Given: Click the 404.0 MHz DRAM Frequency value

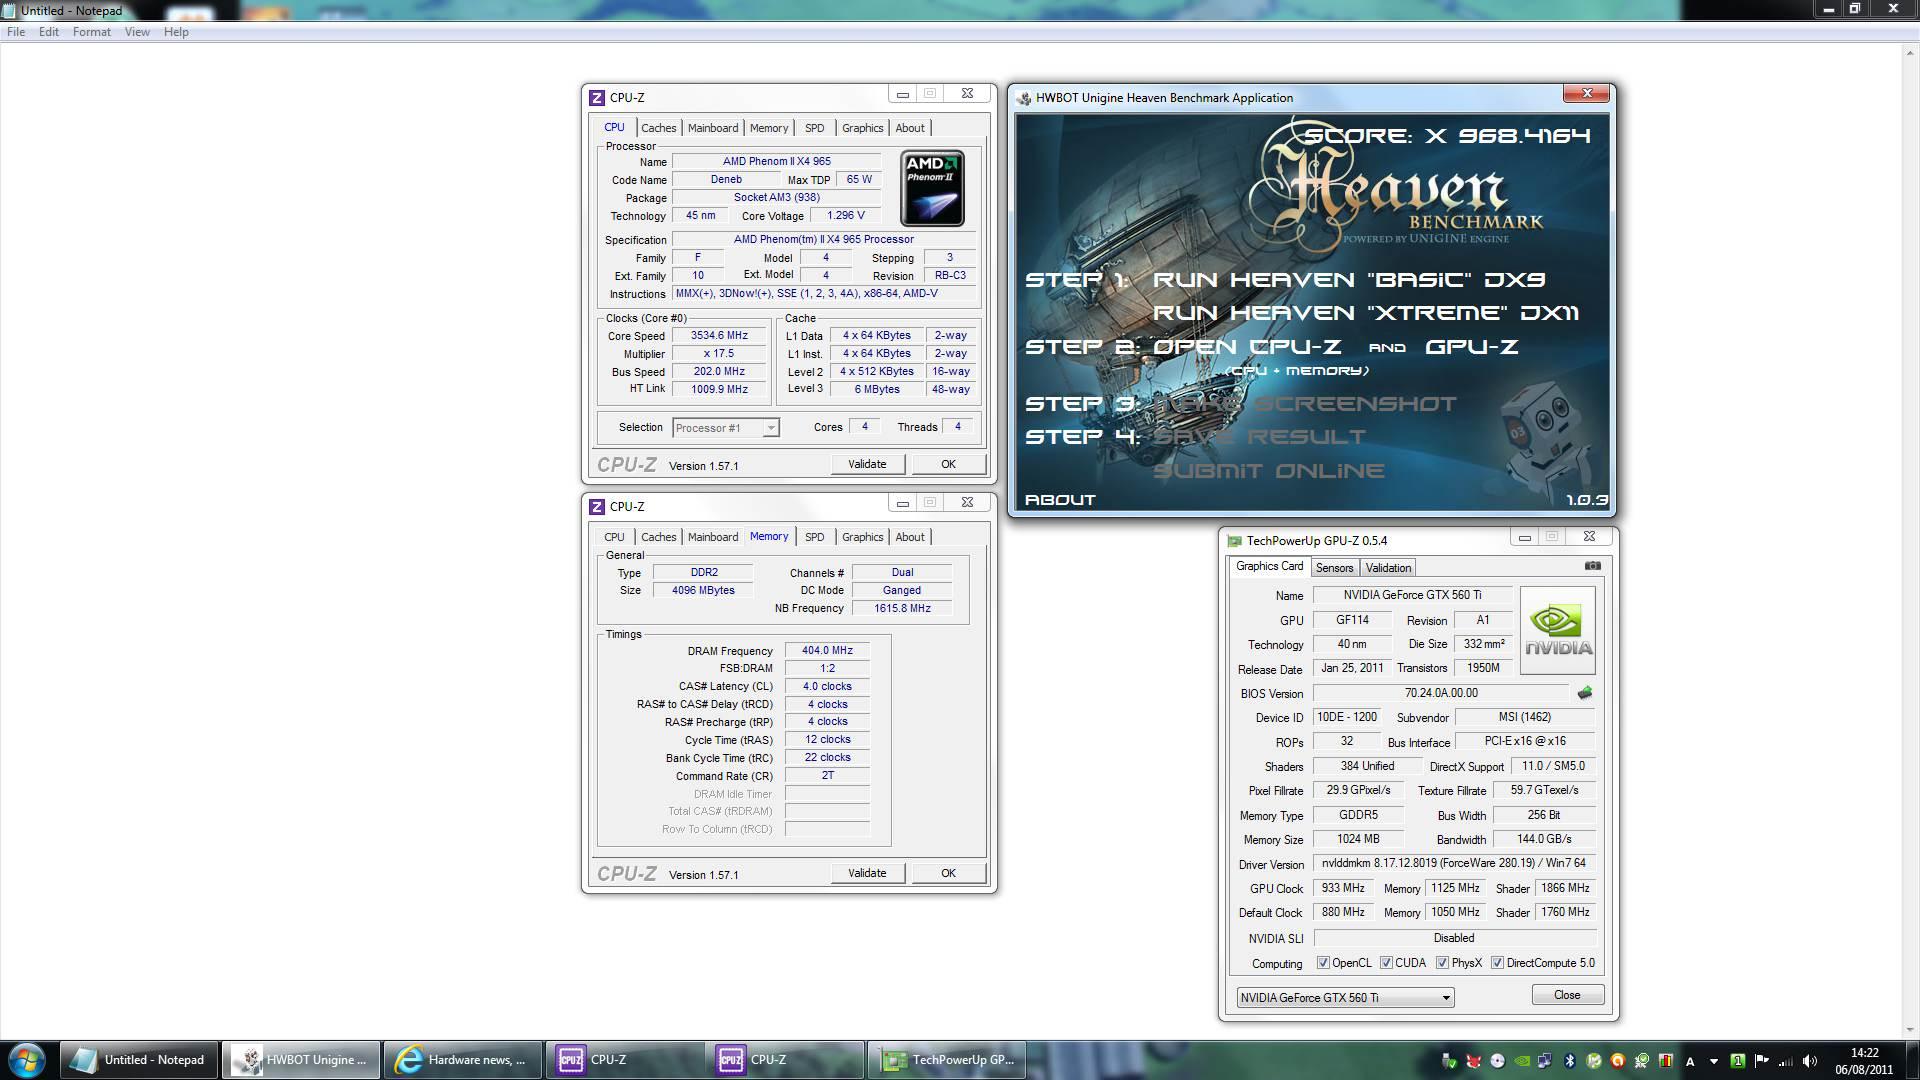Looking at the screenshot, I should (x=827, y=650).
